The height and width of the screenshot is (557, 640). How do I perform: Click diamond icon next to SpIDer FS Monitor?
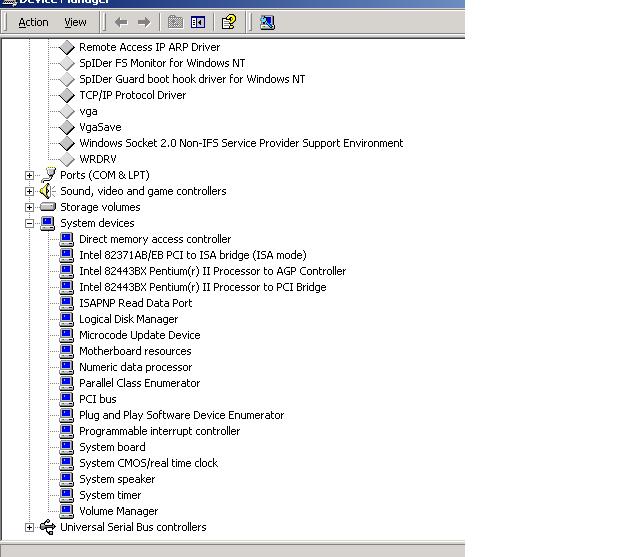click(67, 63)
